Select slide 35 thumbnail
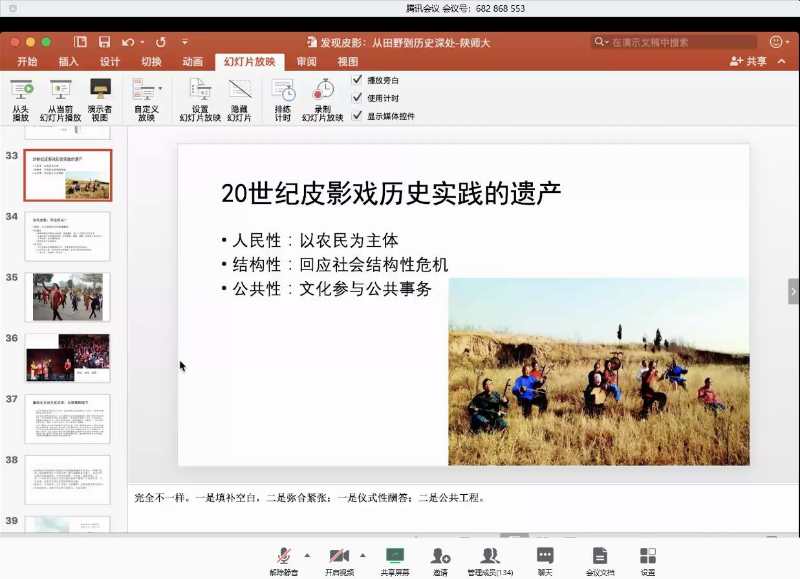 [68, 297]
